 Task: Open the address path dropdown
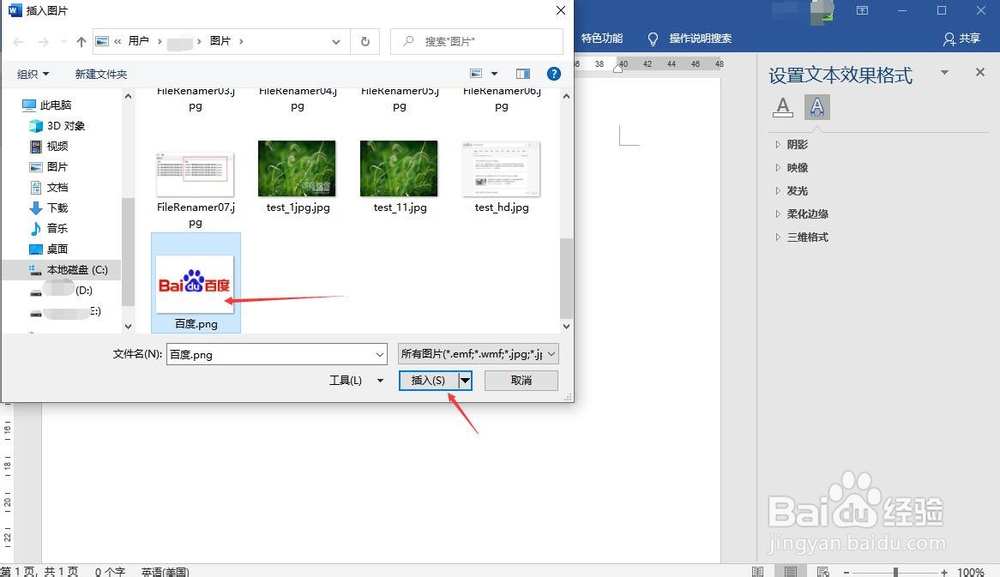point(335,42)
